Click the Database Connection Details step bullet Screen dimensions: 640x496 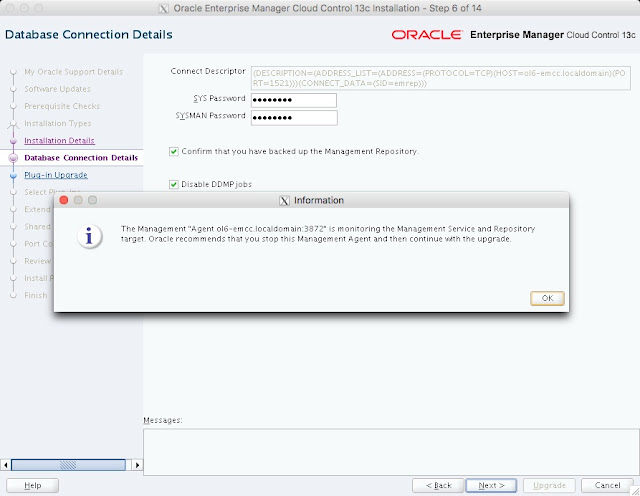[13, 158]
